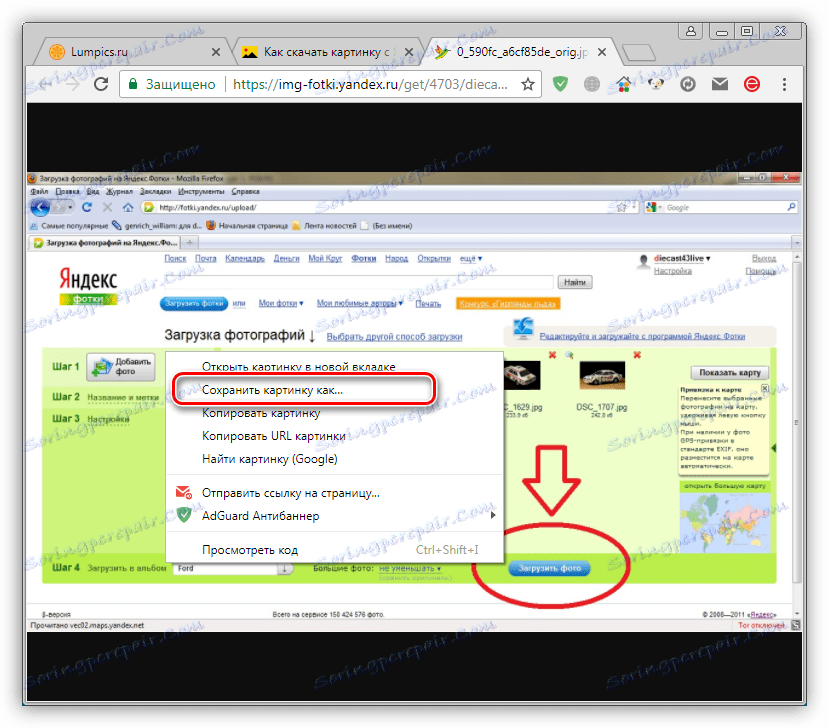This screenshot has height=728, width=829.
Task: Click the Chrome forward arrow
Action: pos(72,84)
